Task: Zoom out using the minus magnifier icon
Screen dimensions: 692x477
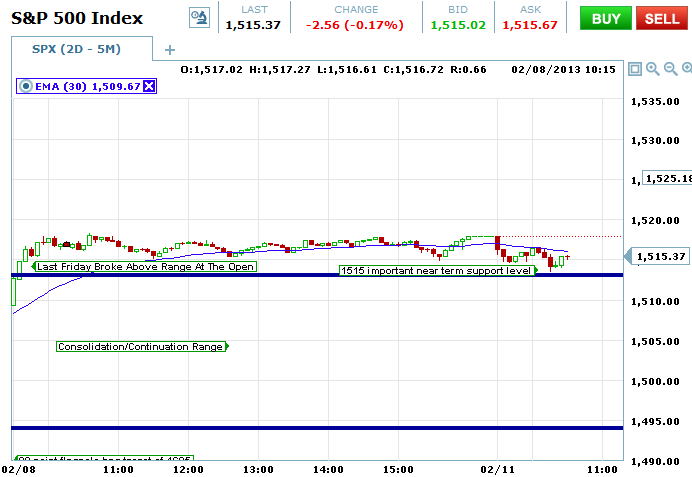Action: point(670,69)
